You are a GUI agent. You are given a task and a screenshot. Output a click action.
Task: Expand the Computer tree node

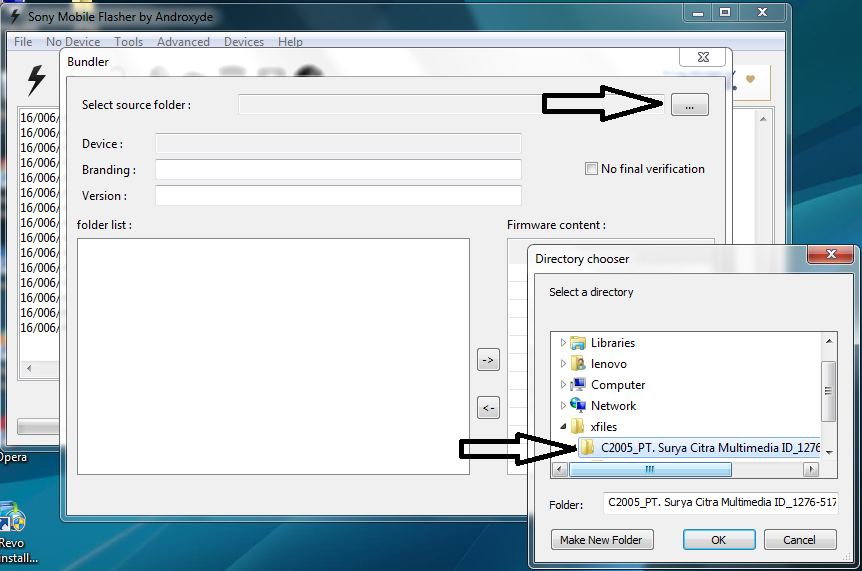coord(563,385)
